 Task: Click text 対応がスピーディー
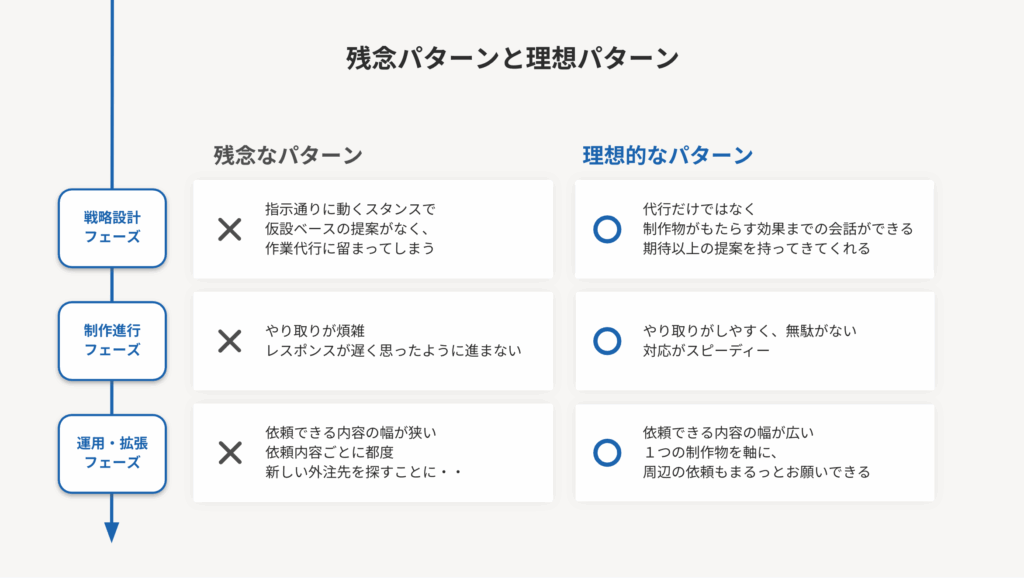tap(706, 351)
